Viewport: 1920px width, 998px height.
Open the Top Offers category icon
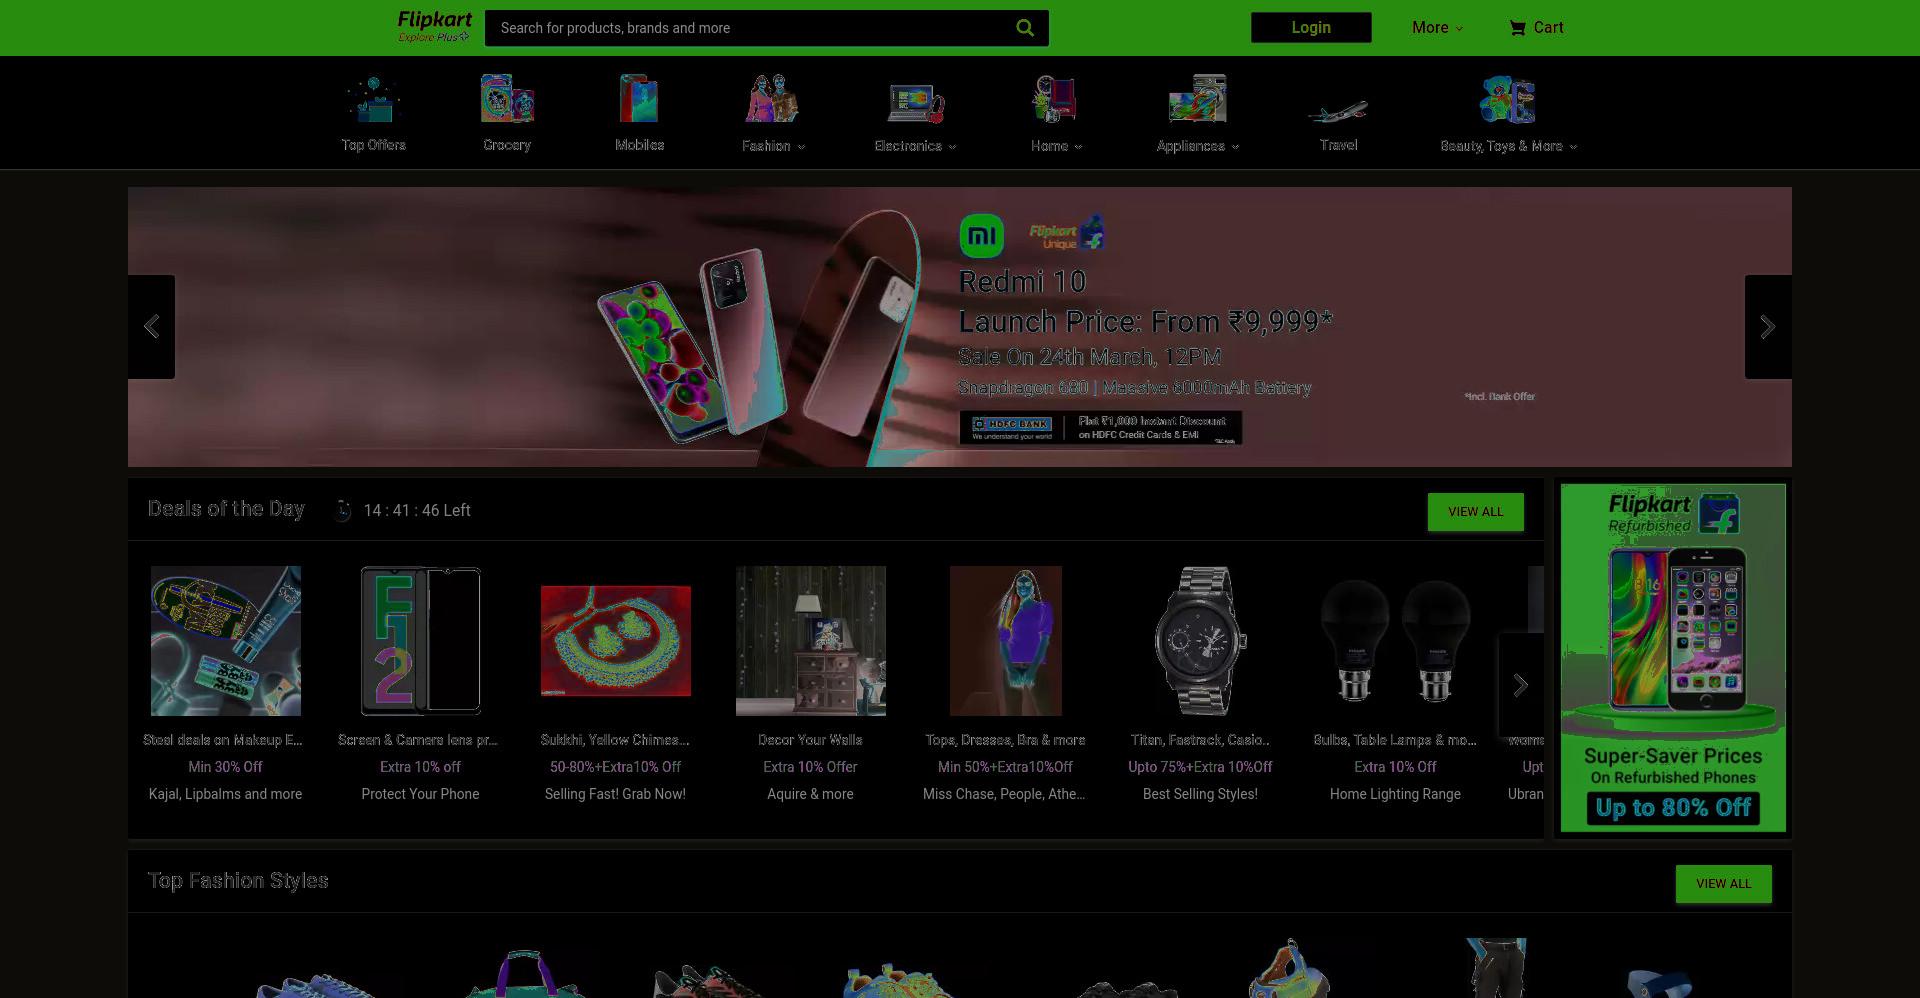tap(373, 99)
